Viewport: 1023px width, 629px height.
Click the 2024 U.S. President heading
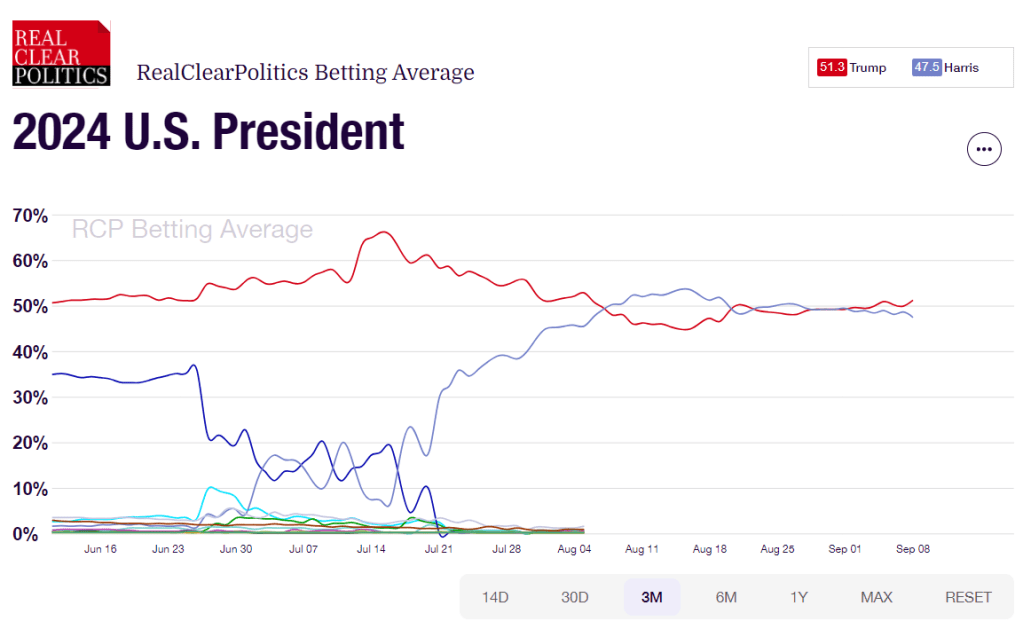[x=209, y=131]
